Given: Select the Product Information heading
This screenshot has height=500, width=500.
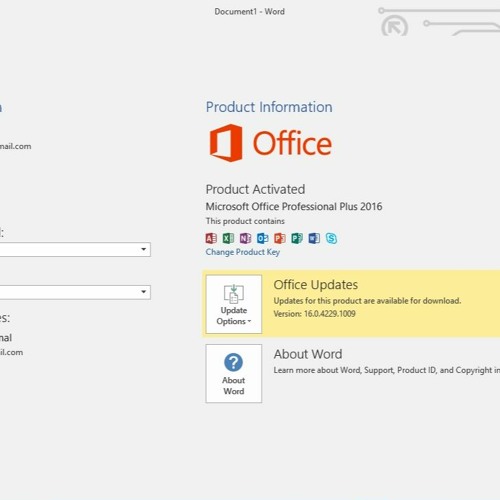Looking at the screenshot, I should click(x=269, y=107).
